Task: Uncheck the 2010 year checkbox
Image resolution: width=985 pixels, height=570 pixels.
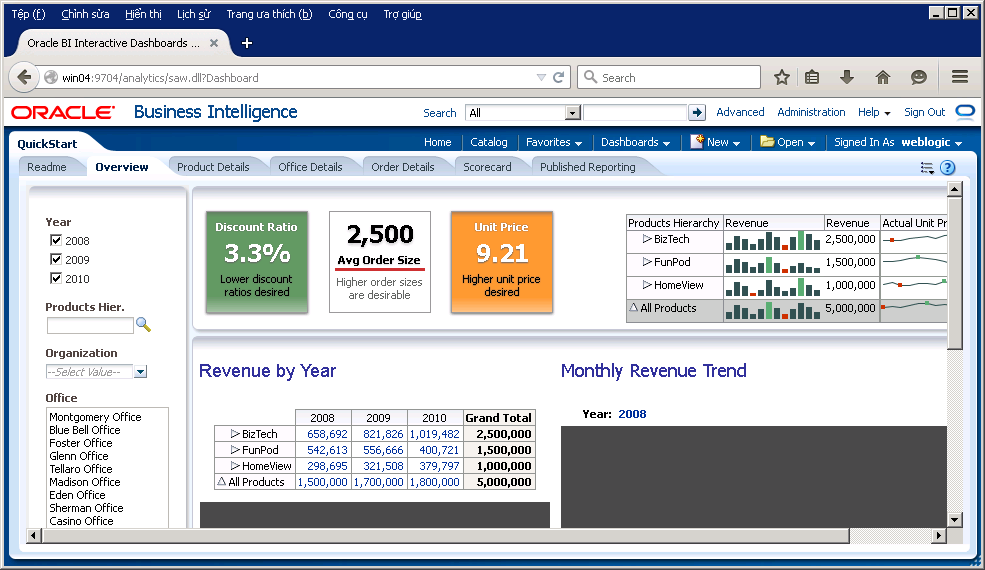Action: [x=56, y=278]
